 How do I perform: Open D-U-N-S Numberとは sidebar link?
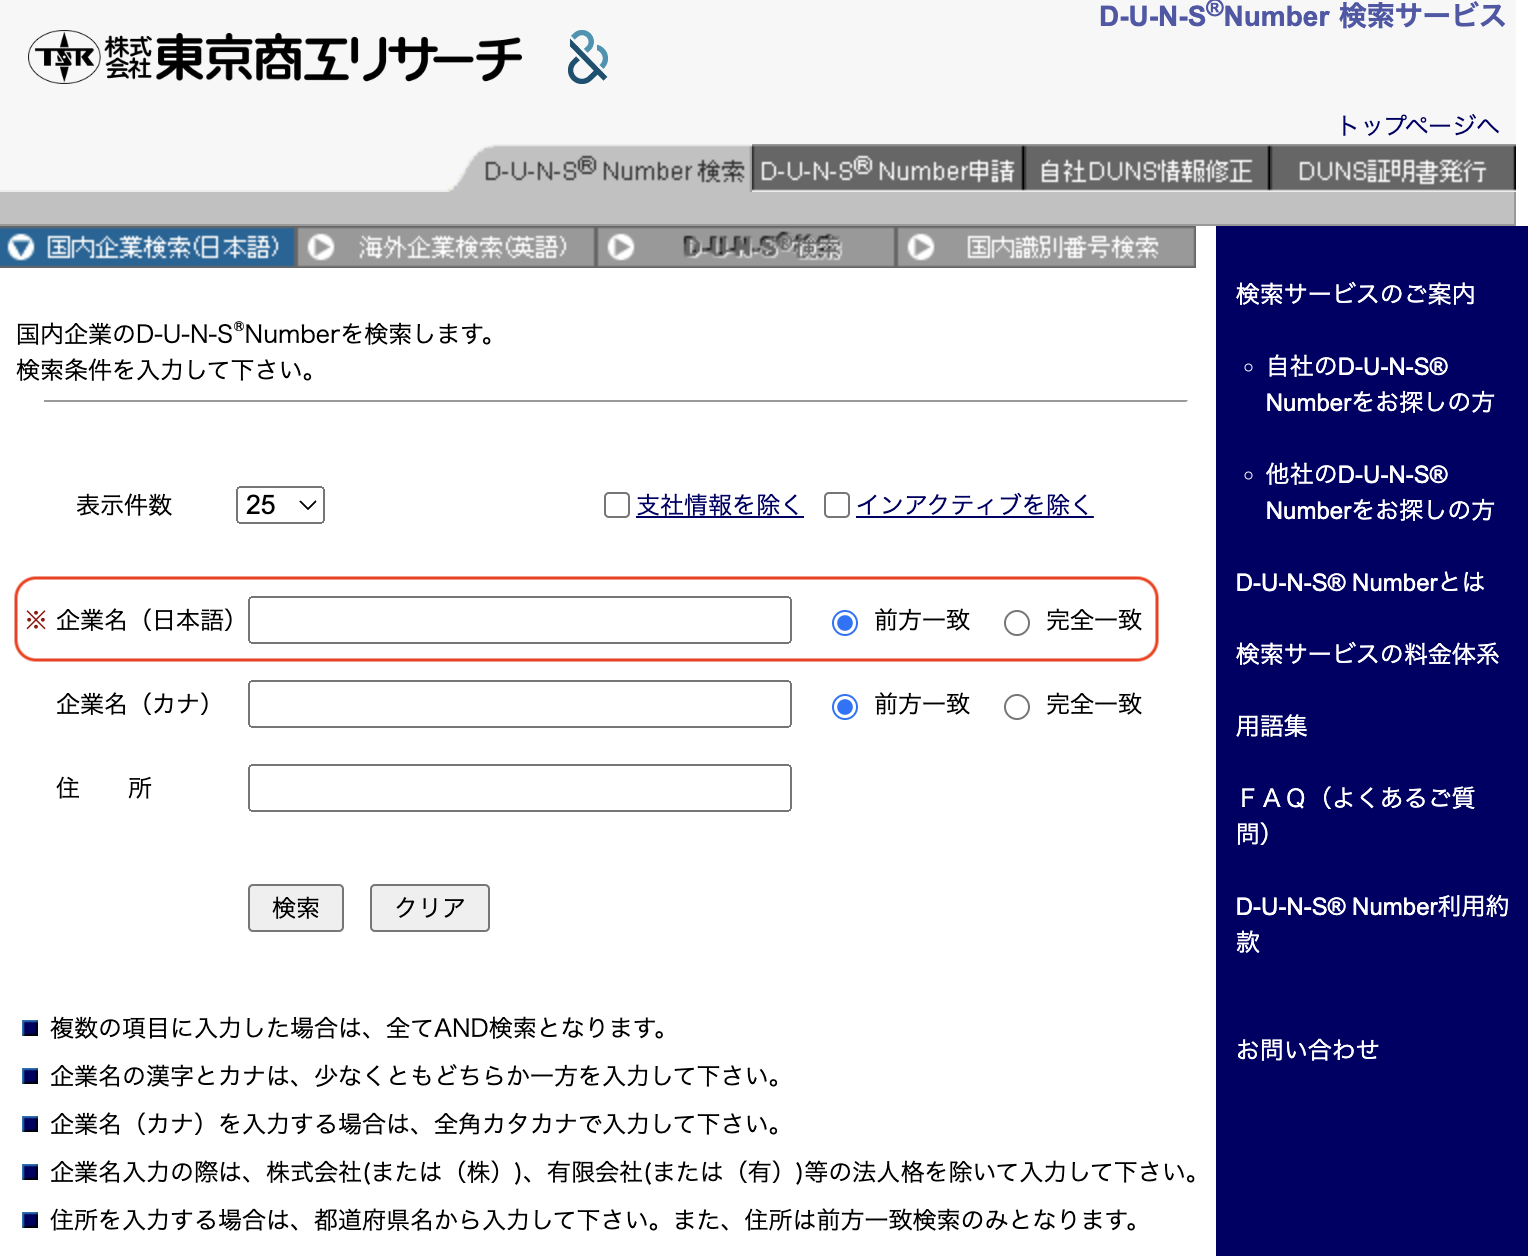[1360, 582]
